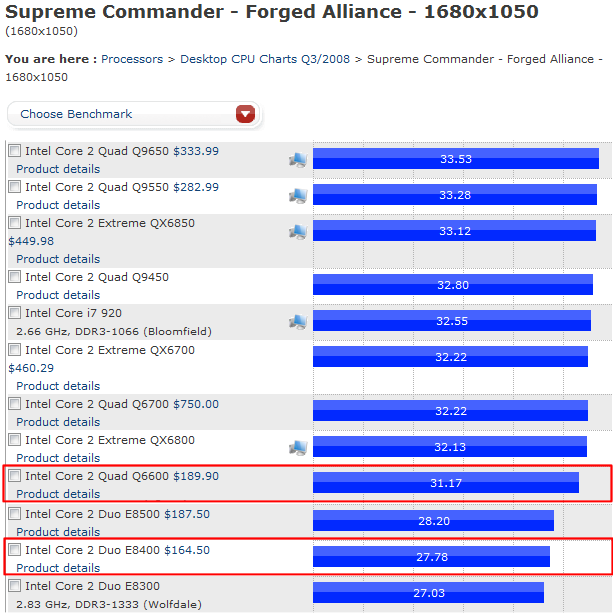Click the Intel Core 2 Quad Q6700 $750.00 link
This screenshot has height=613, width=613.
coord(122,404)
